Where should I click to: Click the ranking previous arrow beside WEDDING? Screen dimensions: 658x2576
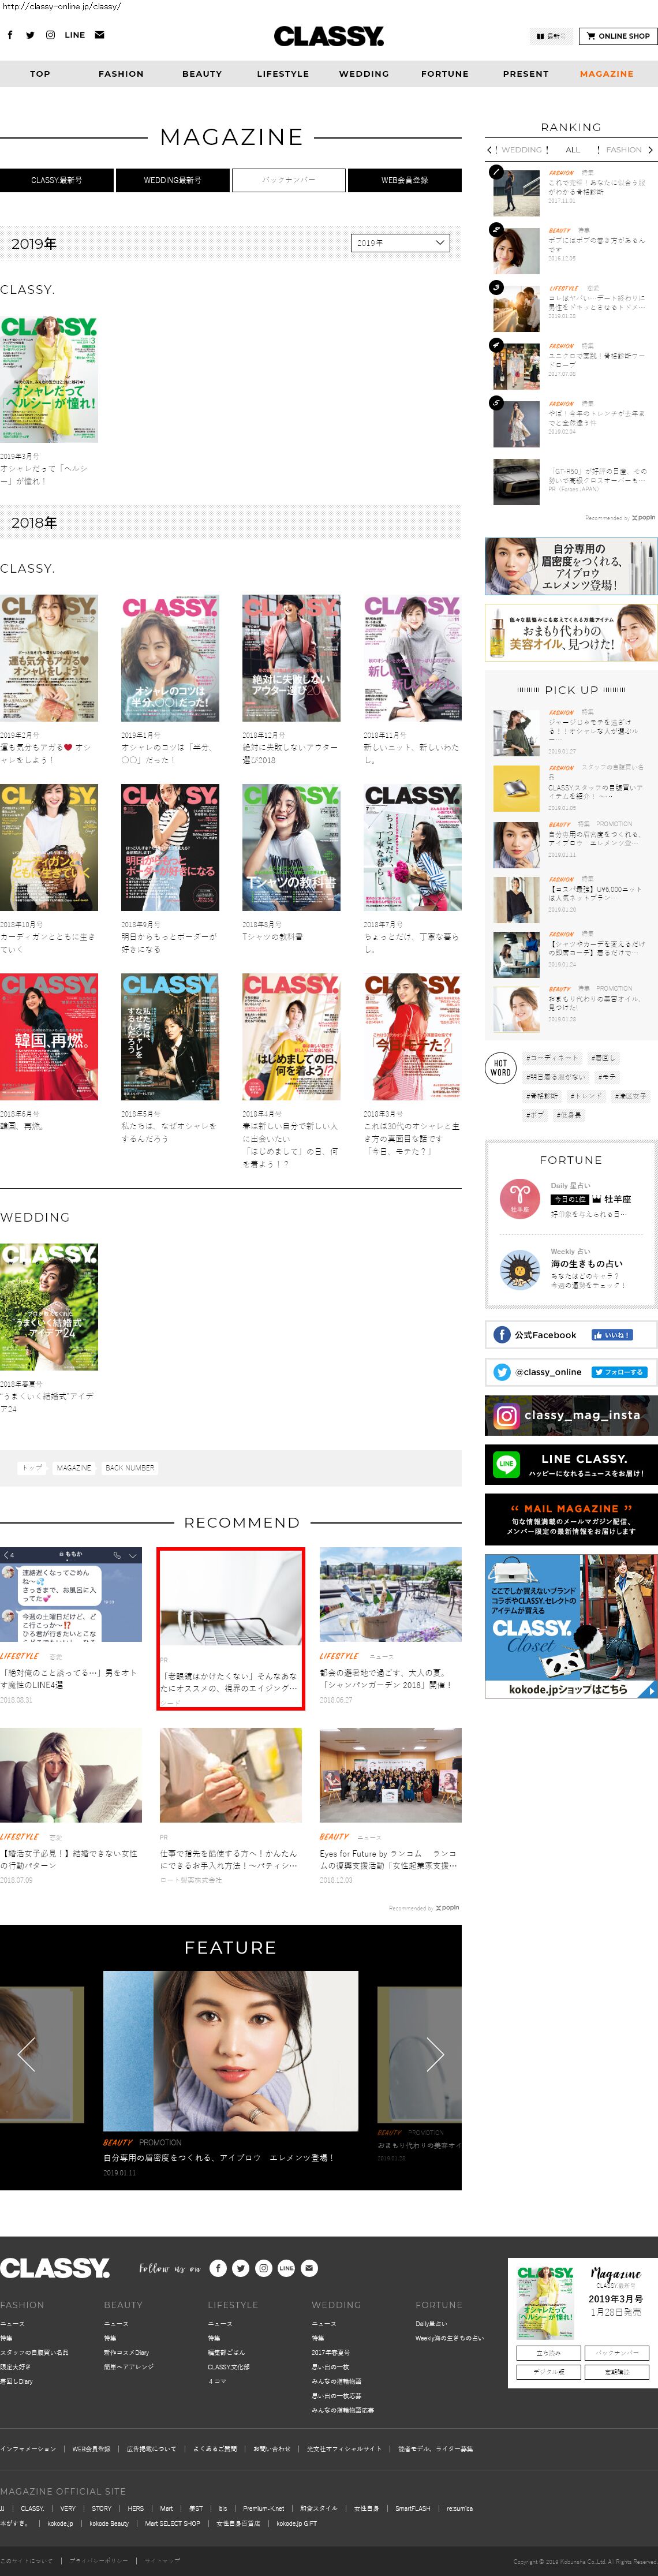pos(489,150)
